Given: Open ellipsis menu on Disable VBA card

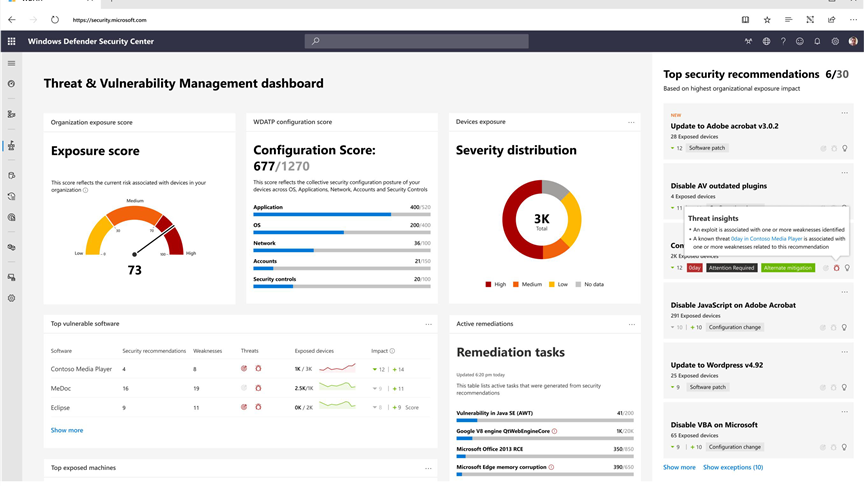Looking at the screenshot, I should click(x=845, y=412).
